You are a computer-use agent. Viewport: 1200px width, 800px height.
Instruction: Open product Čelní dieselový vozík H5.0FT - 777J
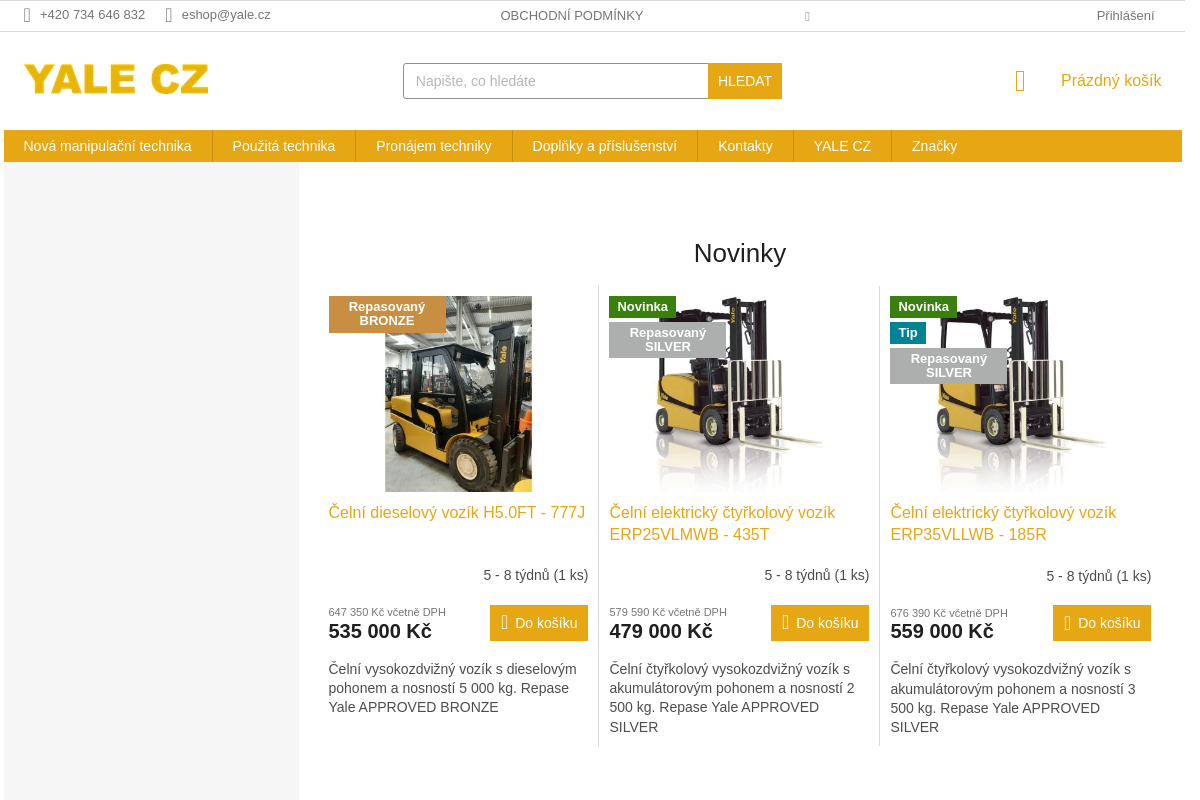456,511
